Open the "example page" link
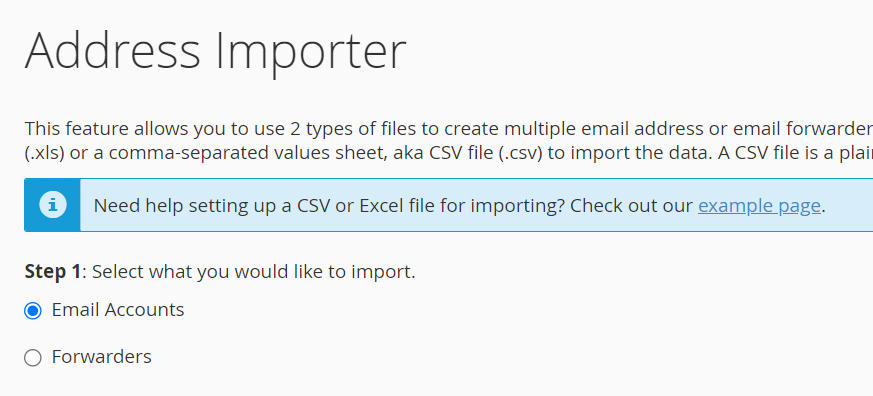873x396 pixels. [x=759, y=206]
